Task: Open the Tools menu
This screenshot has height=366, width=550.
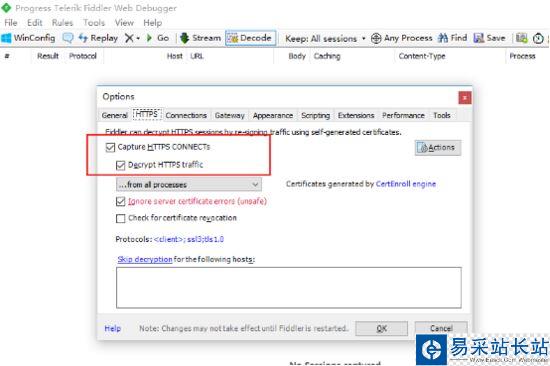Action: (x=94, y=23)
